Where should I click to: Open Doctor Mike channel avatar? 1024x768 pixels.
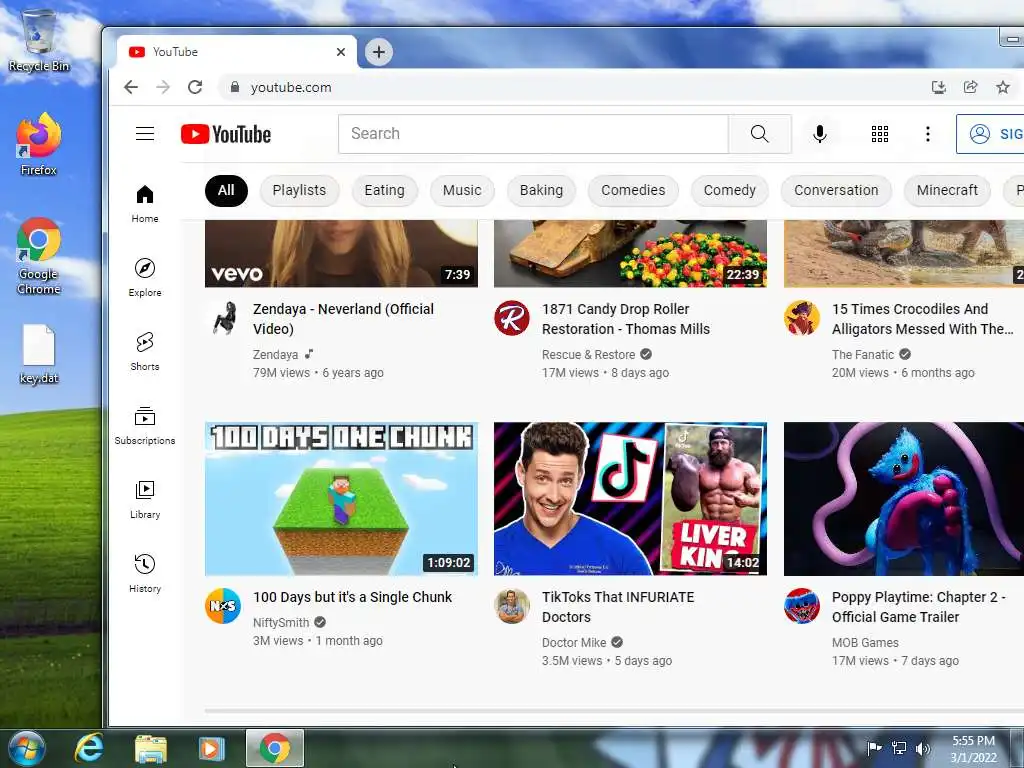(512, 606)
